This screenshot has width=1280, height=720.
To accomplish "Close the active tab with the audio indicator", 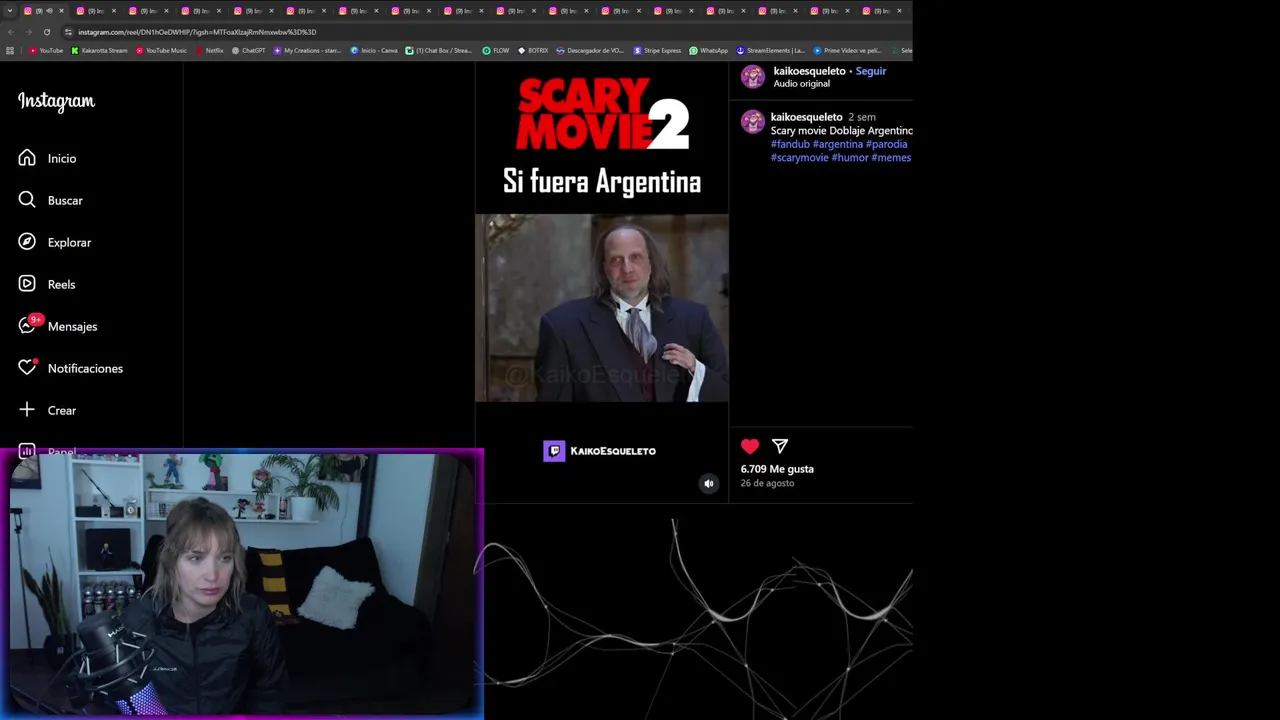I will coord(61,11).
